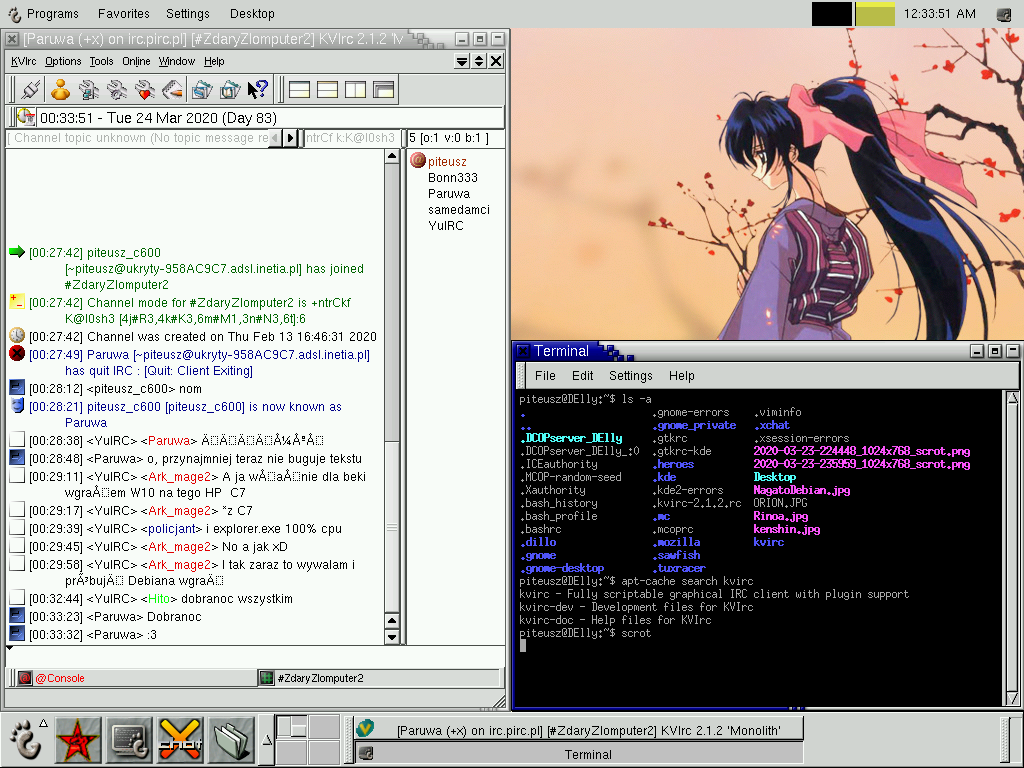Open the Terminal Settings menu
The image size is (1024, 768).
tap(630, 376)
